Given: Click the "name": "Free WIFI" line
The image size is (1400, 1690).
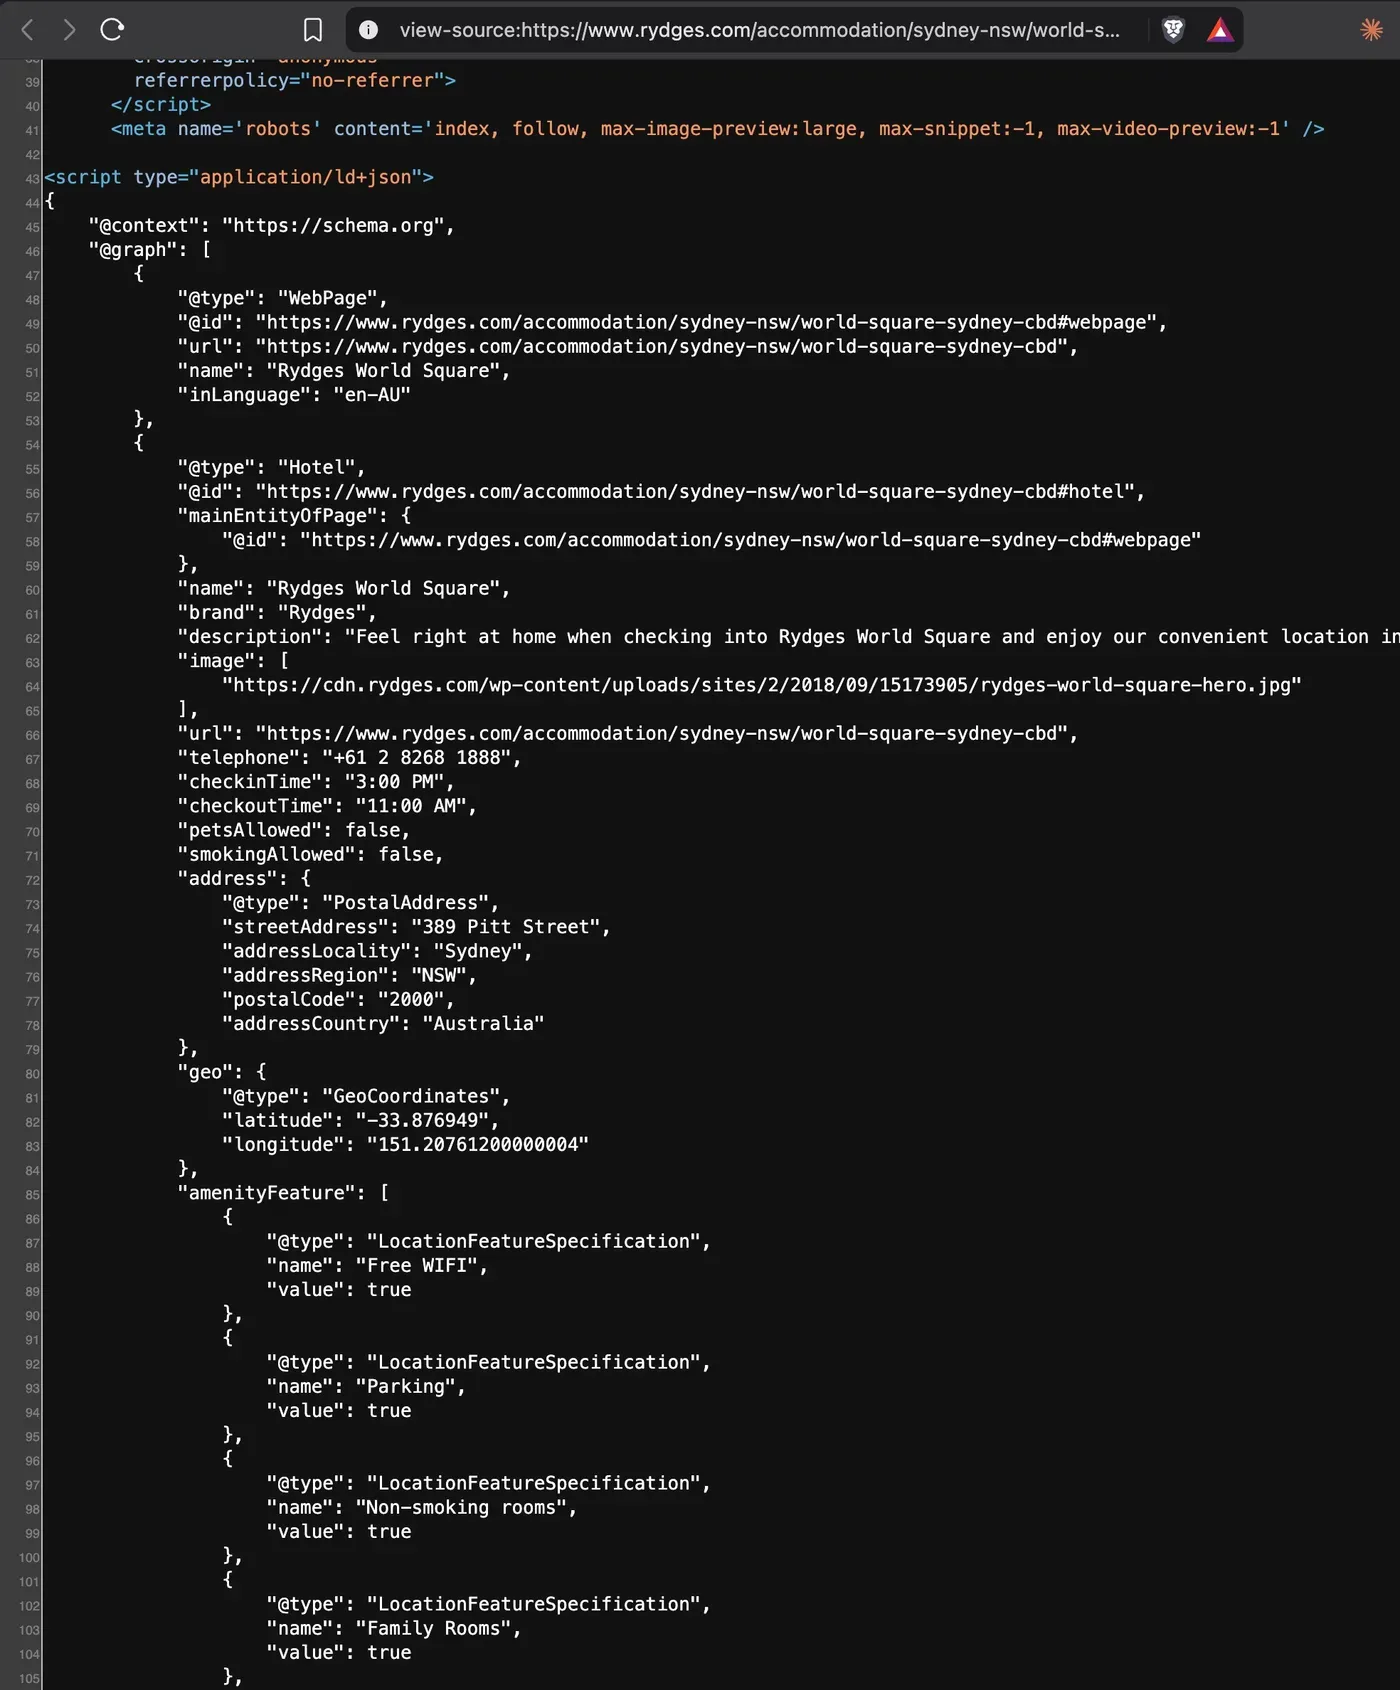Looking at the screenshot, I should [x=377, y=1266].
